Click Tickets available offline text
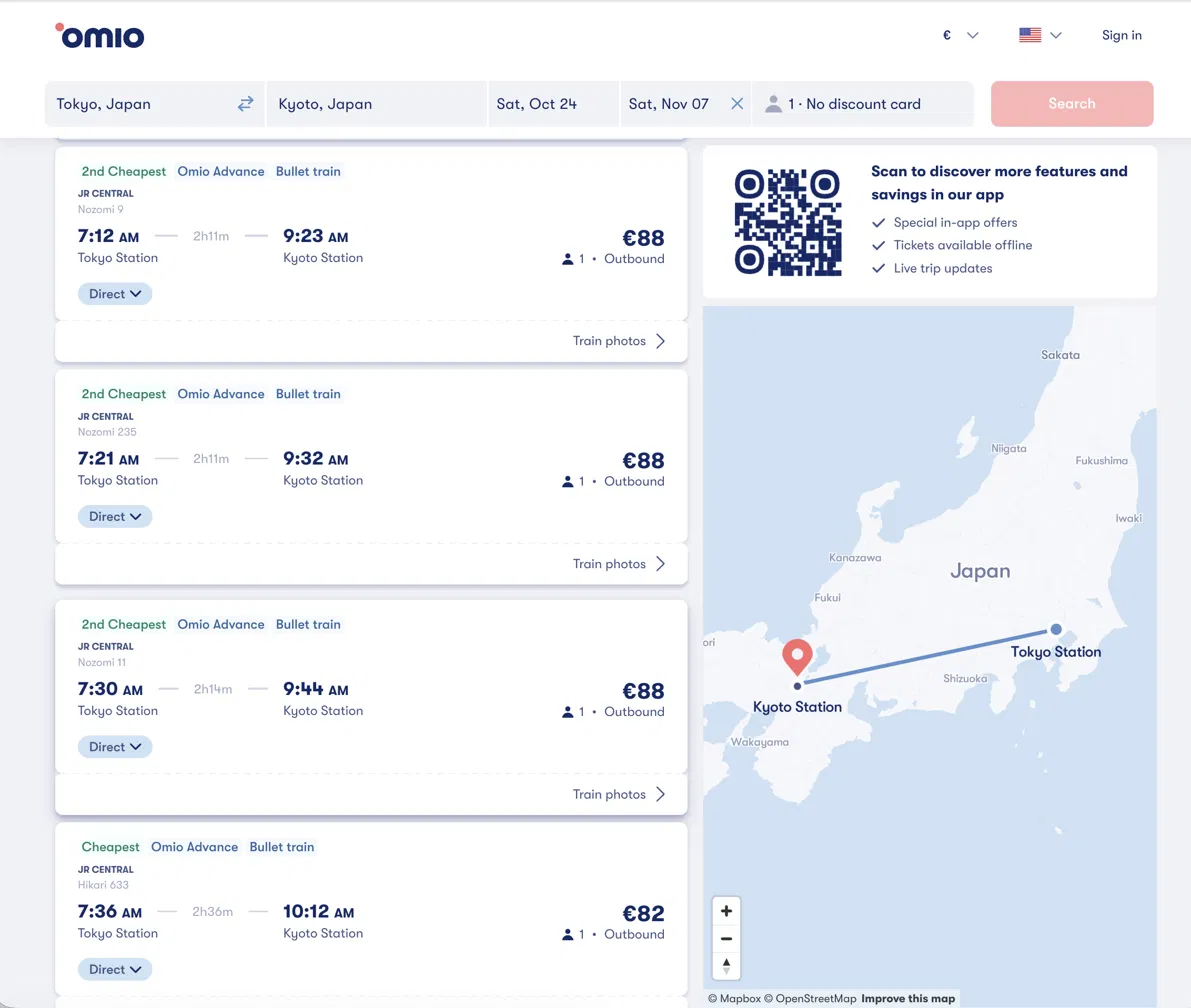This screenshot has height=1008, width=1191. [x=962, y=245]
